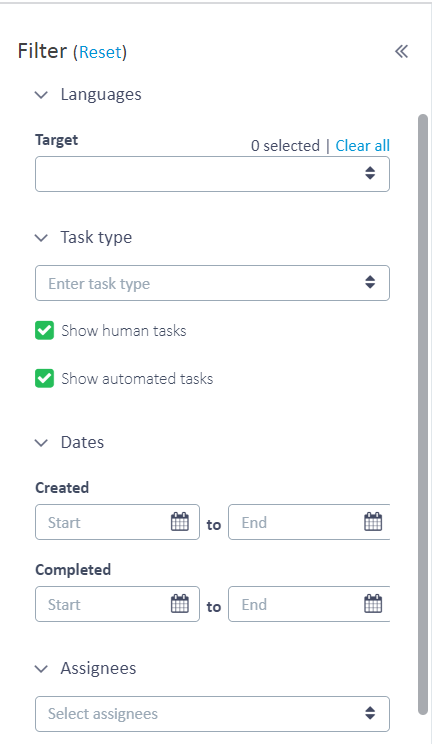Collapse the Assignees section
432x744 pixels.
click(42, 669)
